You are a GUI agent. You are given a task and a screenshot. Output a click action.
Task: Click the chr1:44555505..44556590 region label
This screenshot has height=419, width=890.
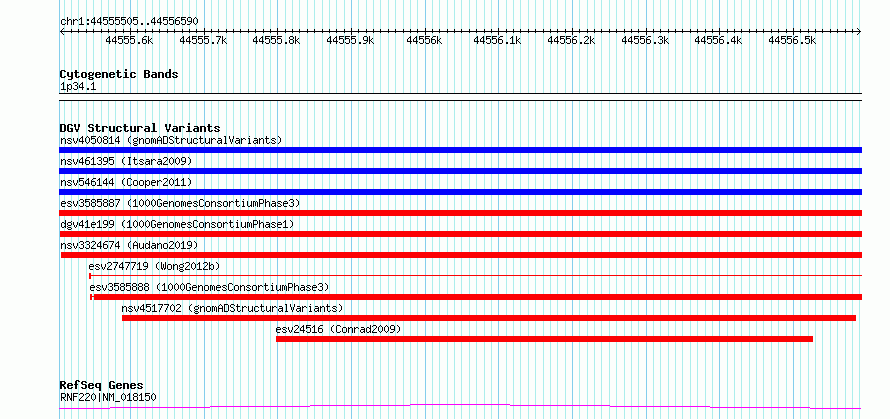point(129,21)
